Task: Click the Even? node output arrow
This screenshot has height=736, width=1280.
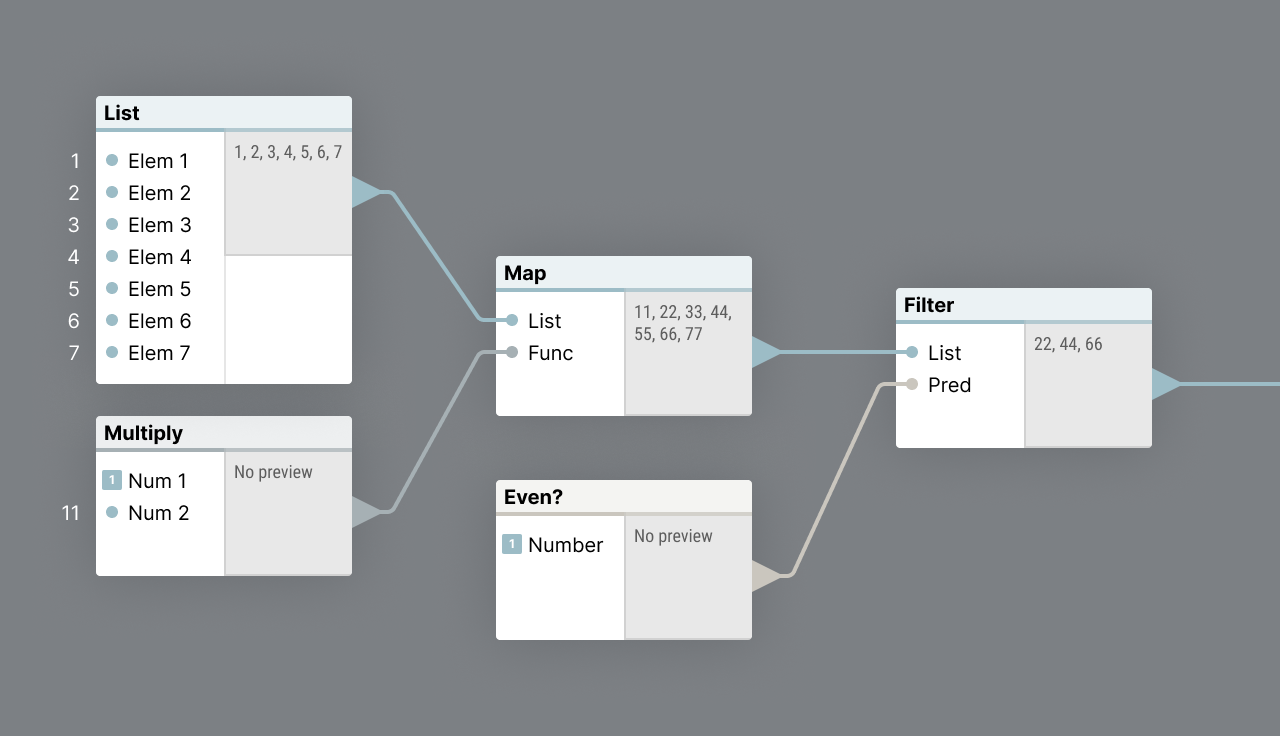Action: click(x=766, y=576)
